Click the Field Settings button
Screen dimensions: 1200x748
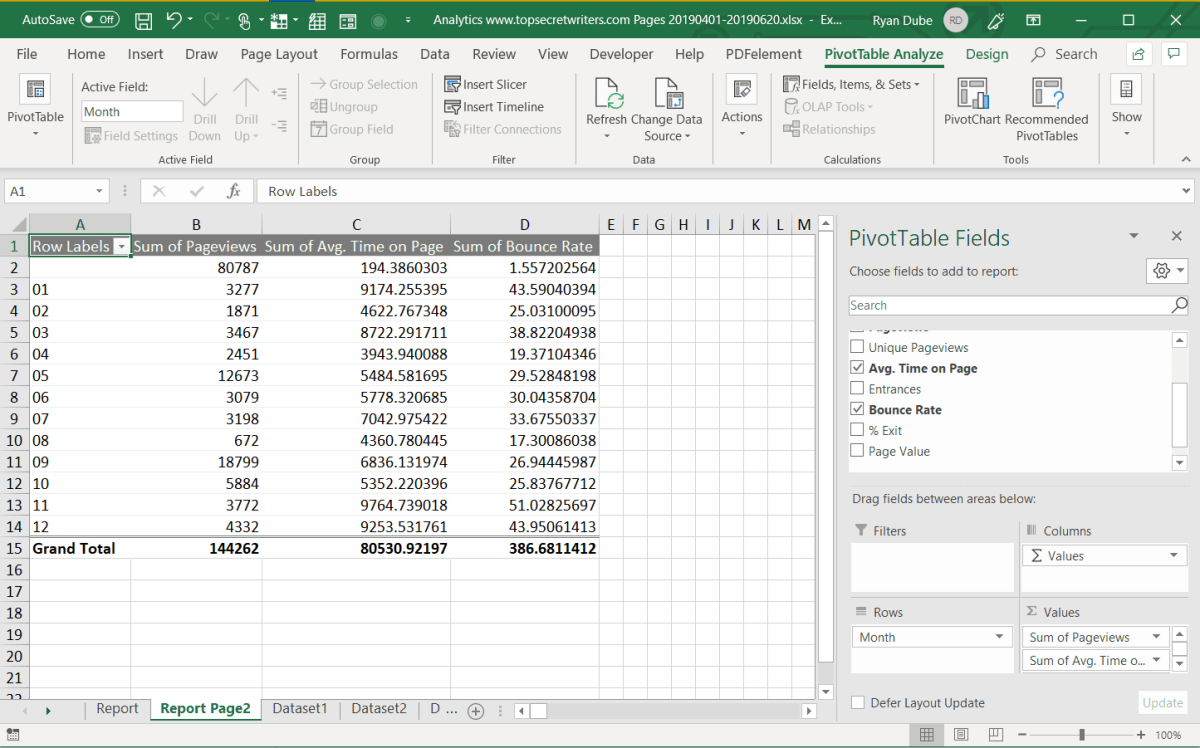[x=131, y=136]
